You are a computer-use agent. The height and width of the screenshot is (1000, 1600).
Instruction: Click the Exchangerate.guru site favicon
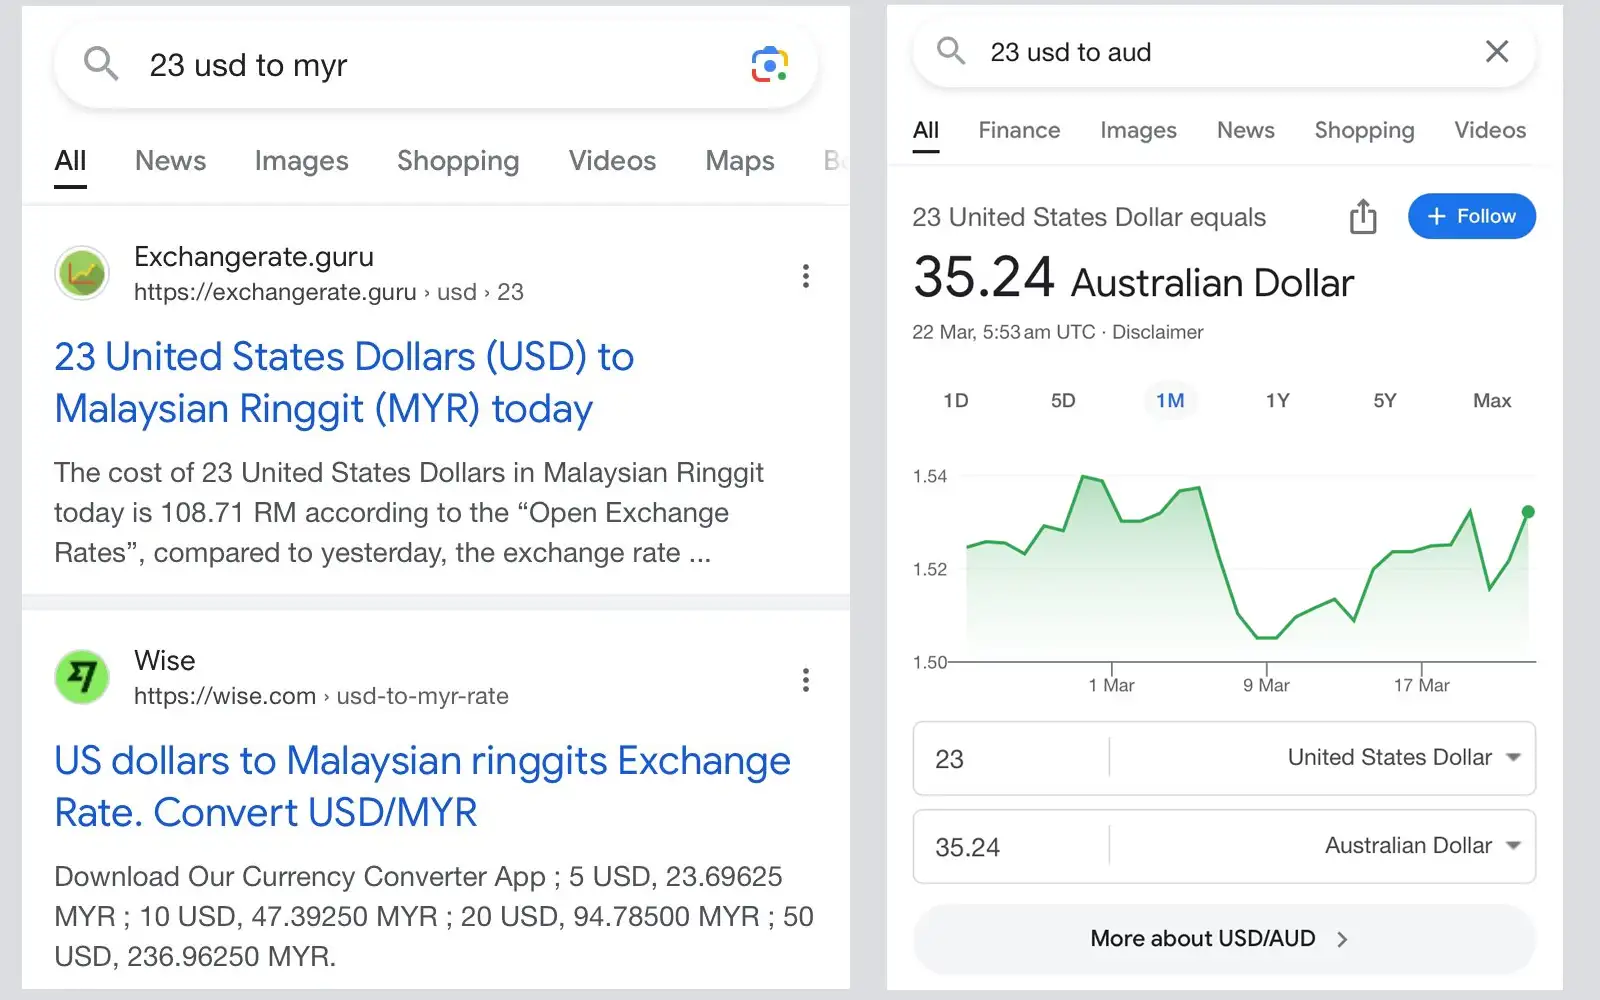point(82,273)
